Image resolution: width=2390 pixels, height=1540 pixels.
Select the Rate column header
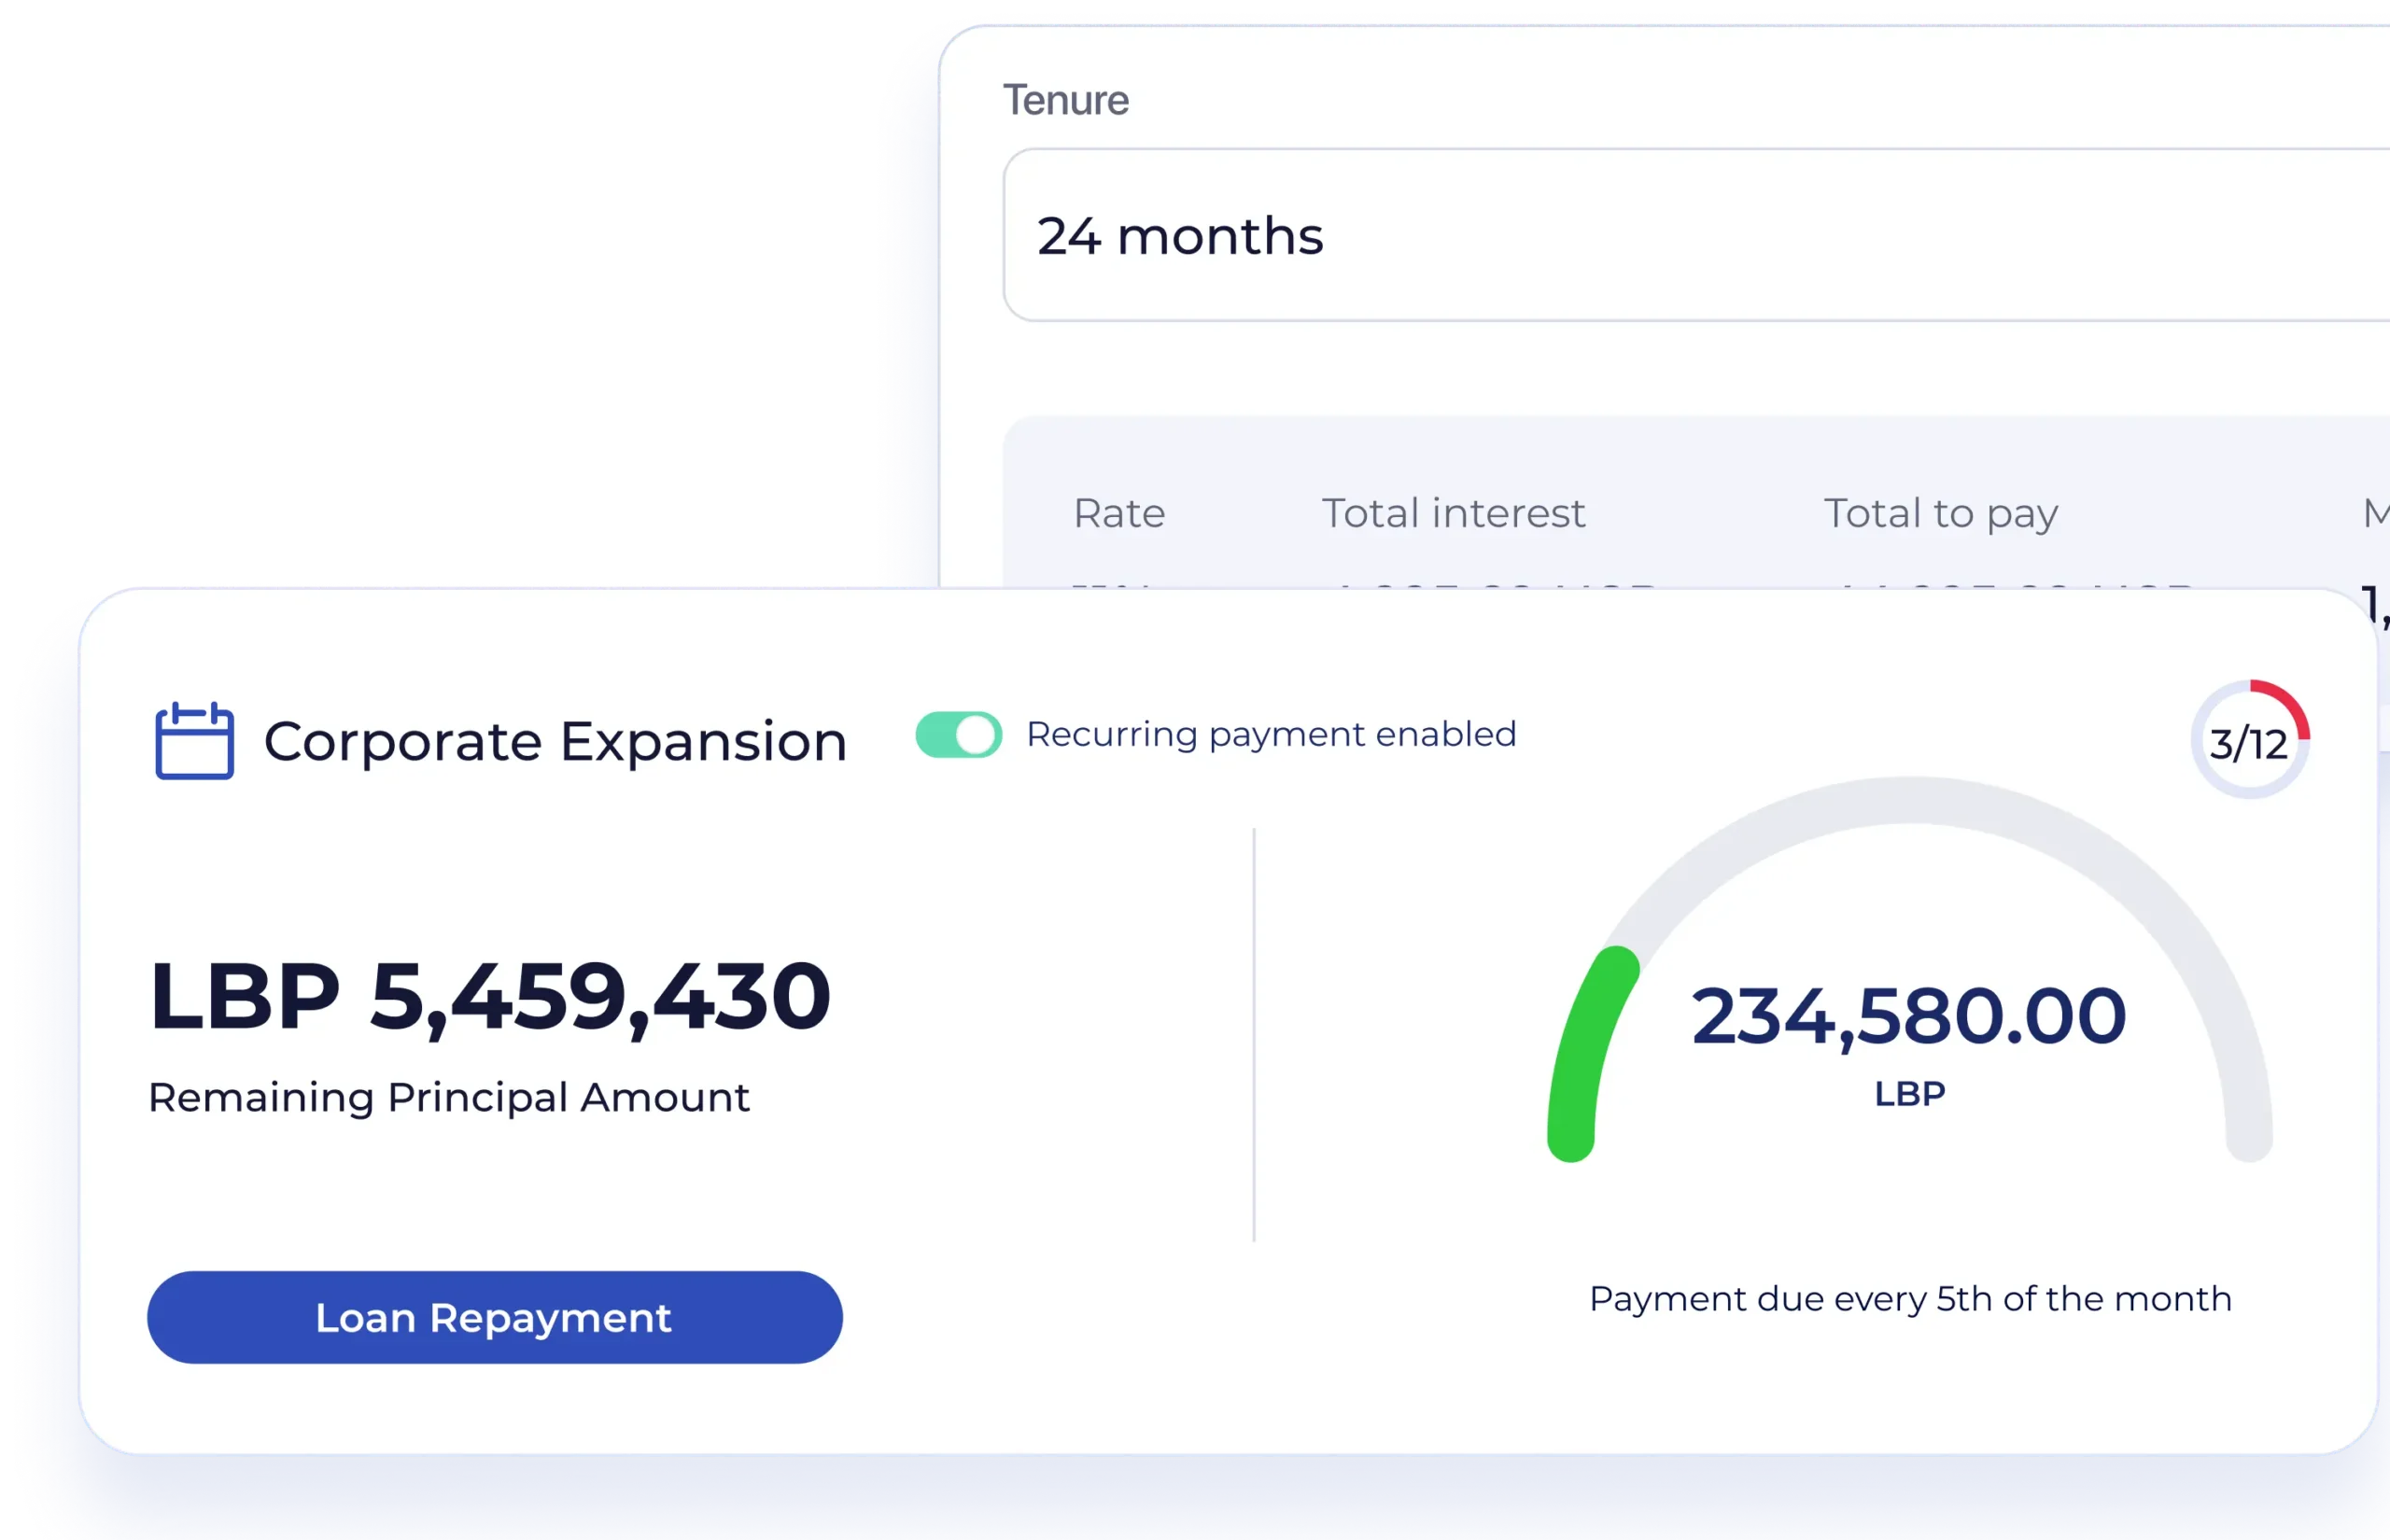(x=1118, y=514)
